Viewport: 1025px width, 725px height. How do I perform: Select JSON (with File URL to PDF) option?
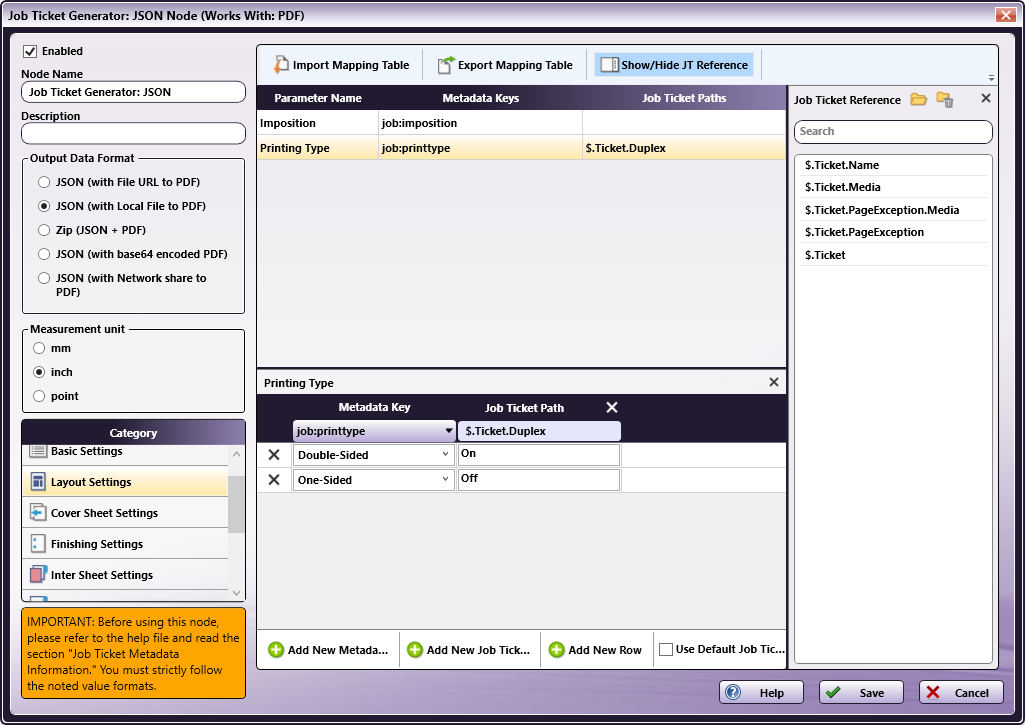point(44,182)
